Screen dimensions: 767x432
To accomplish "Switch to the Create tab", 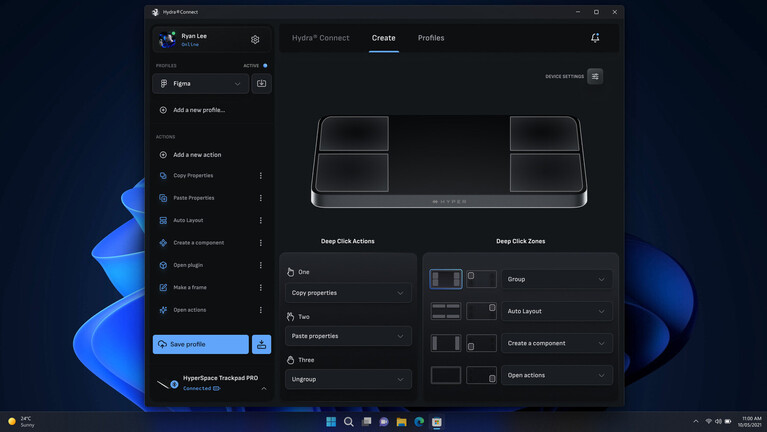I will pyautogui.click(x=384, y=38).
